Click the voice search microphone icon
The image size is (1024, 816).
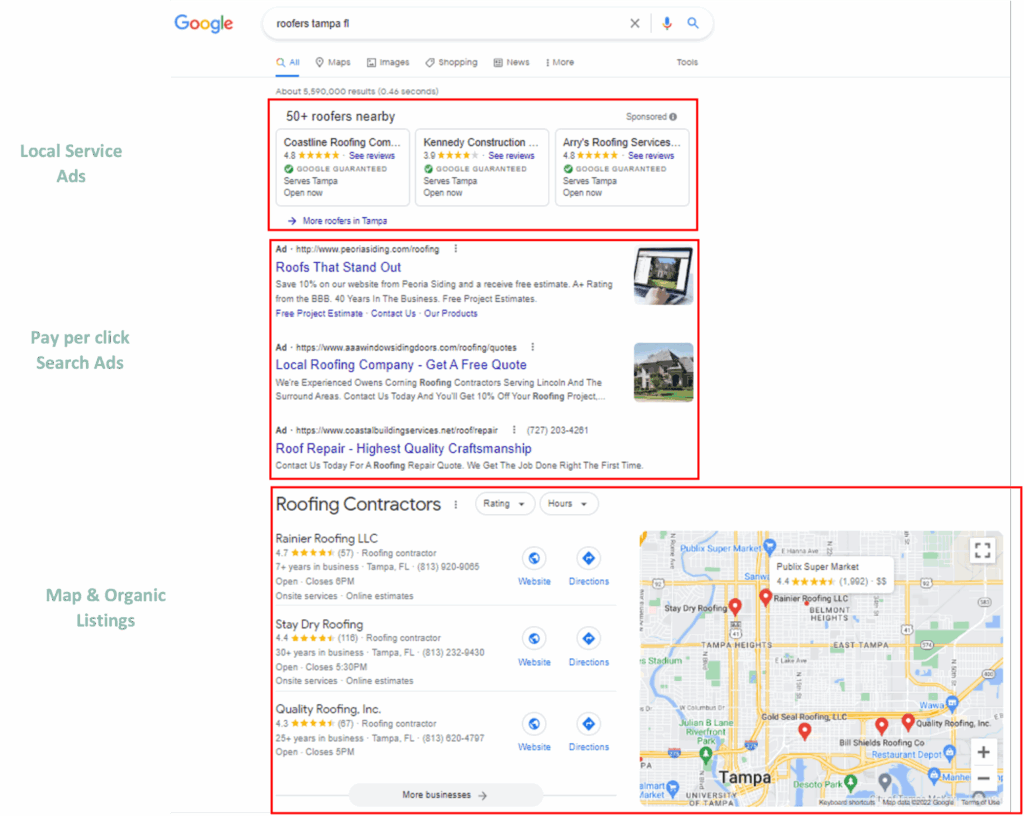pyautogui.click(x=667, y=23)
